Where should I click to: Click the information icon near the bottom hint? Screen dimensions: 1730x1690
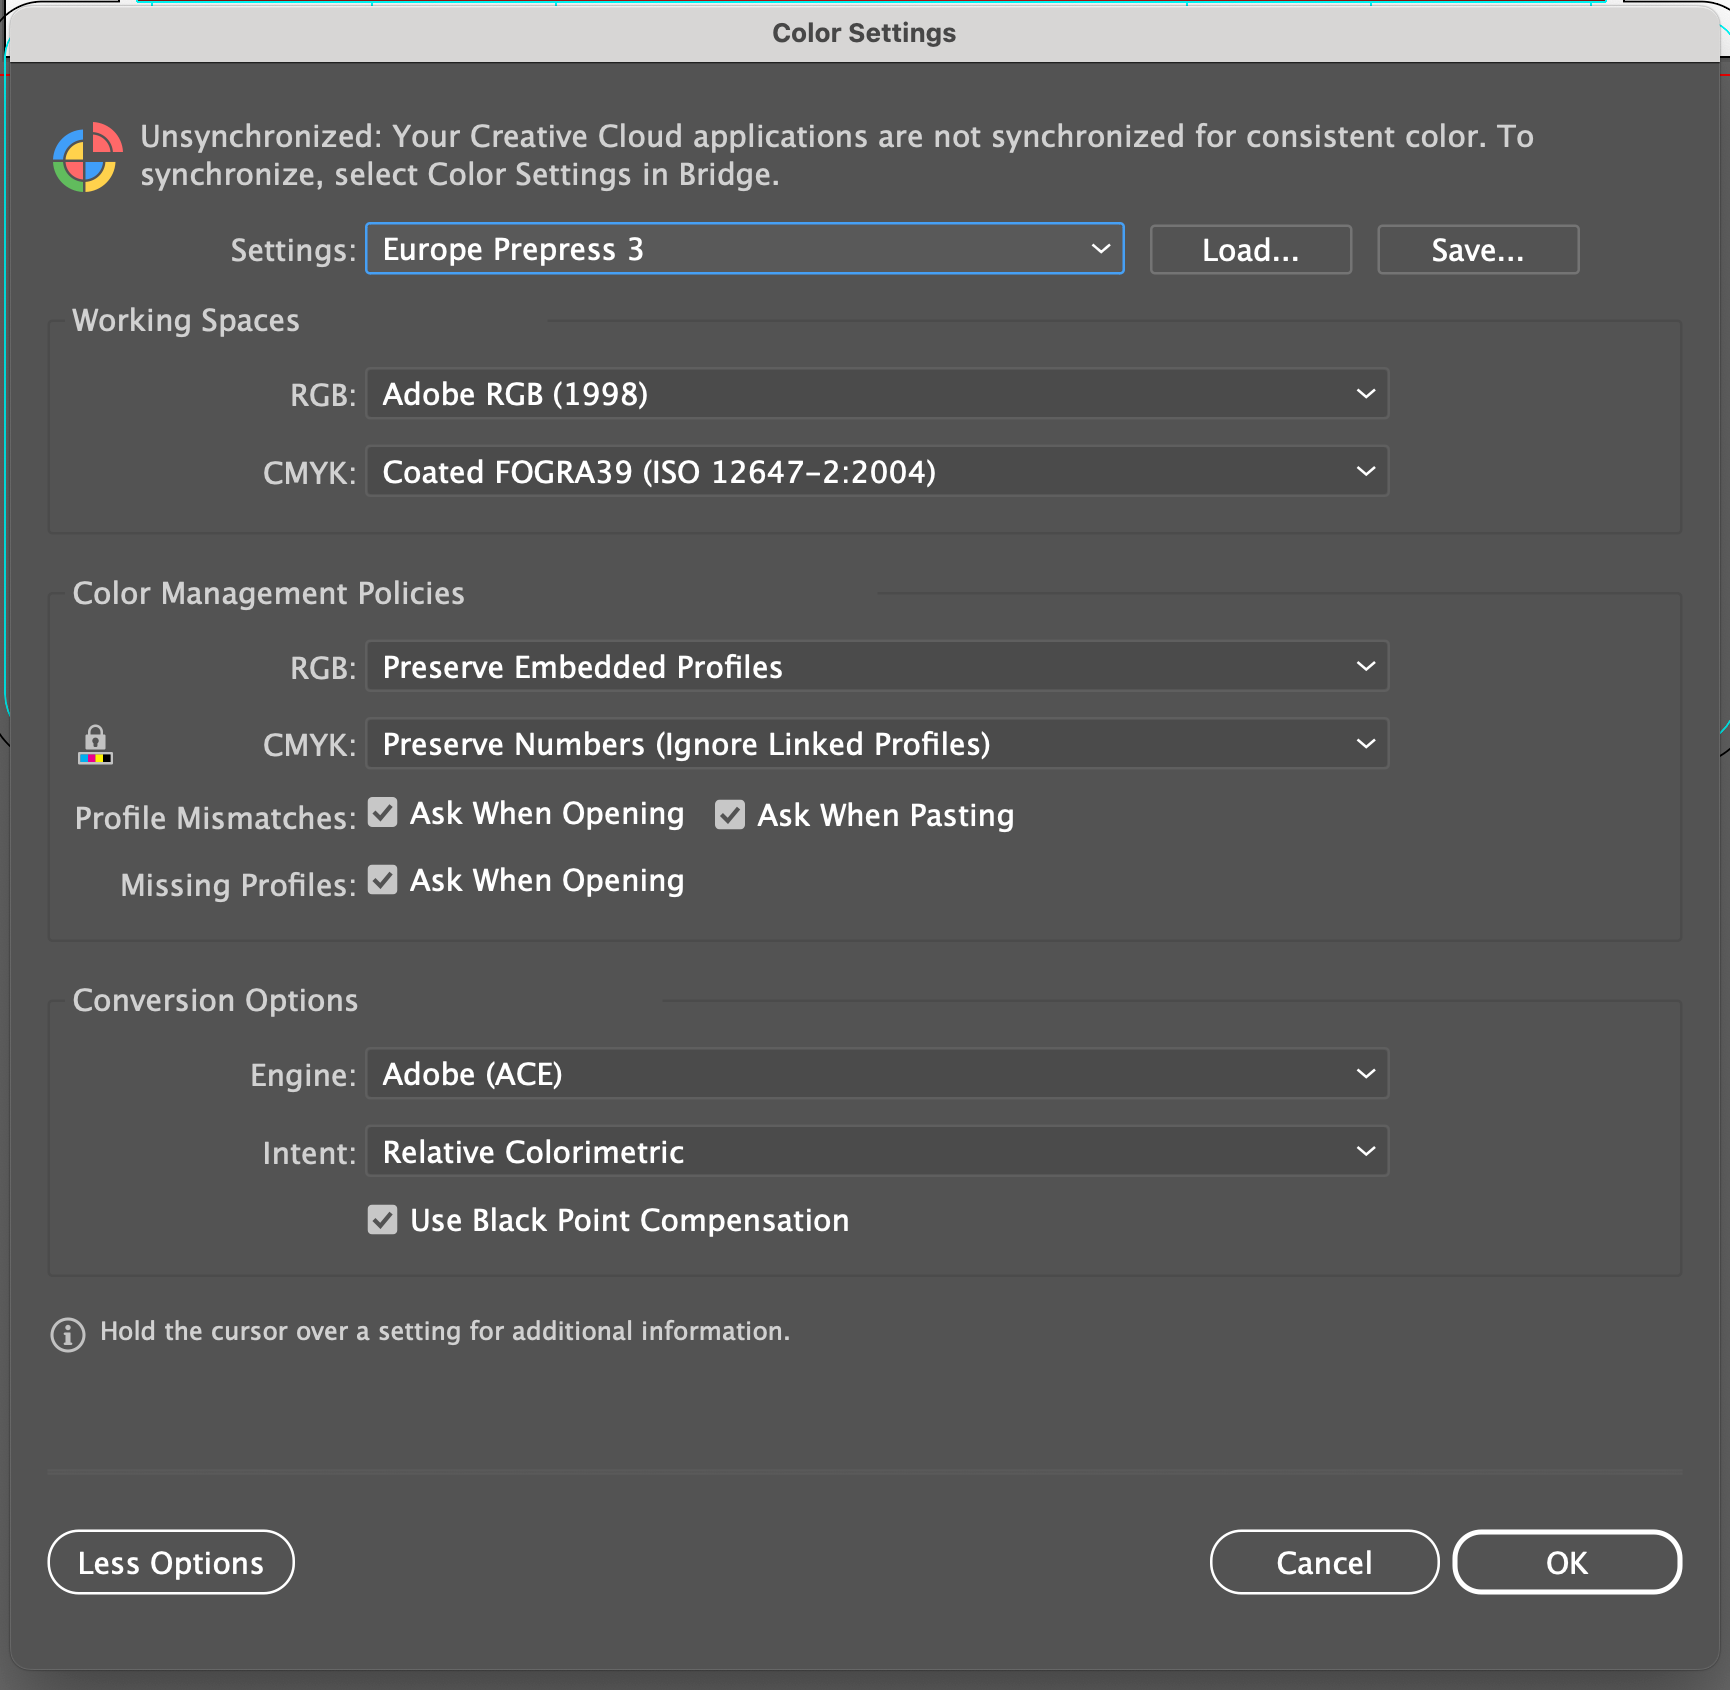coord(66,1334)
